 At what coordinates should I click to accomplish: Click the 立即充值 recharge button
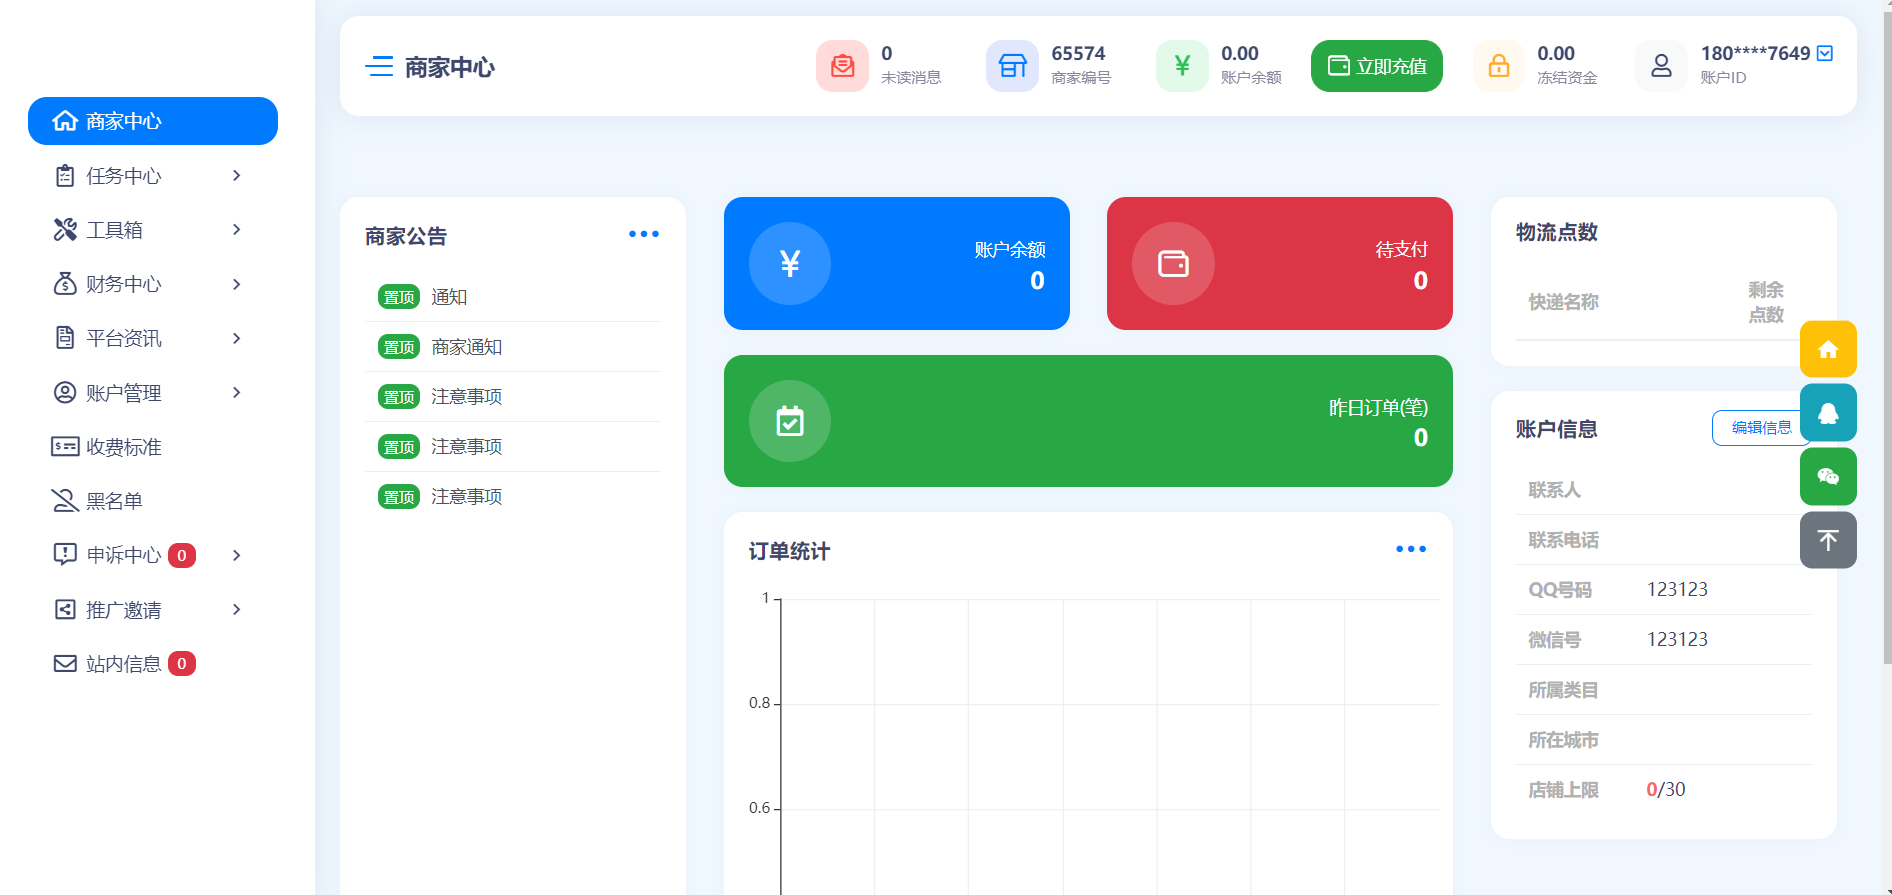[x=1376, y=66]
